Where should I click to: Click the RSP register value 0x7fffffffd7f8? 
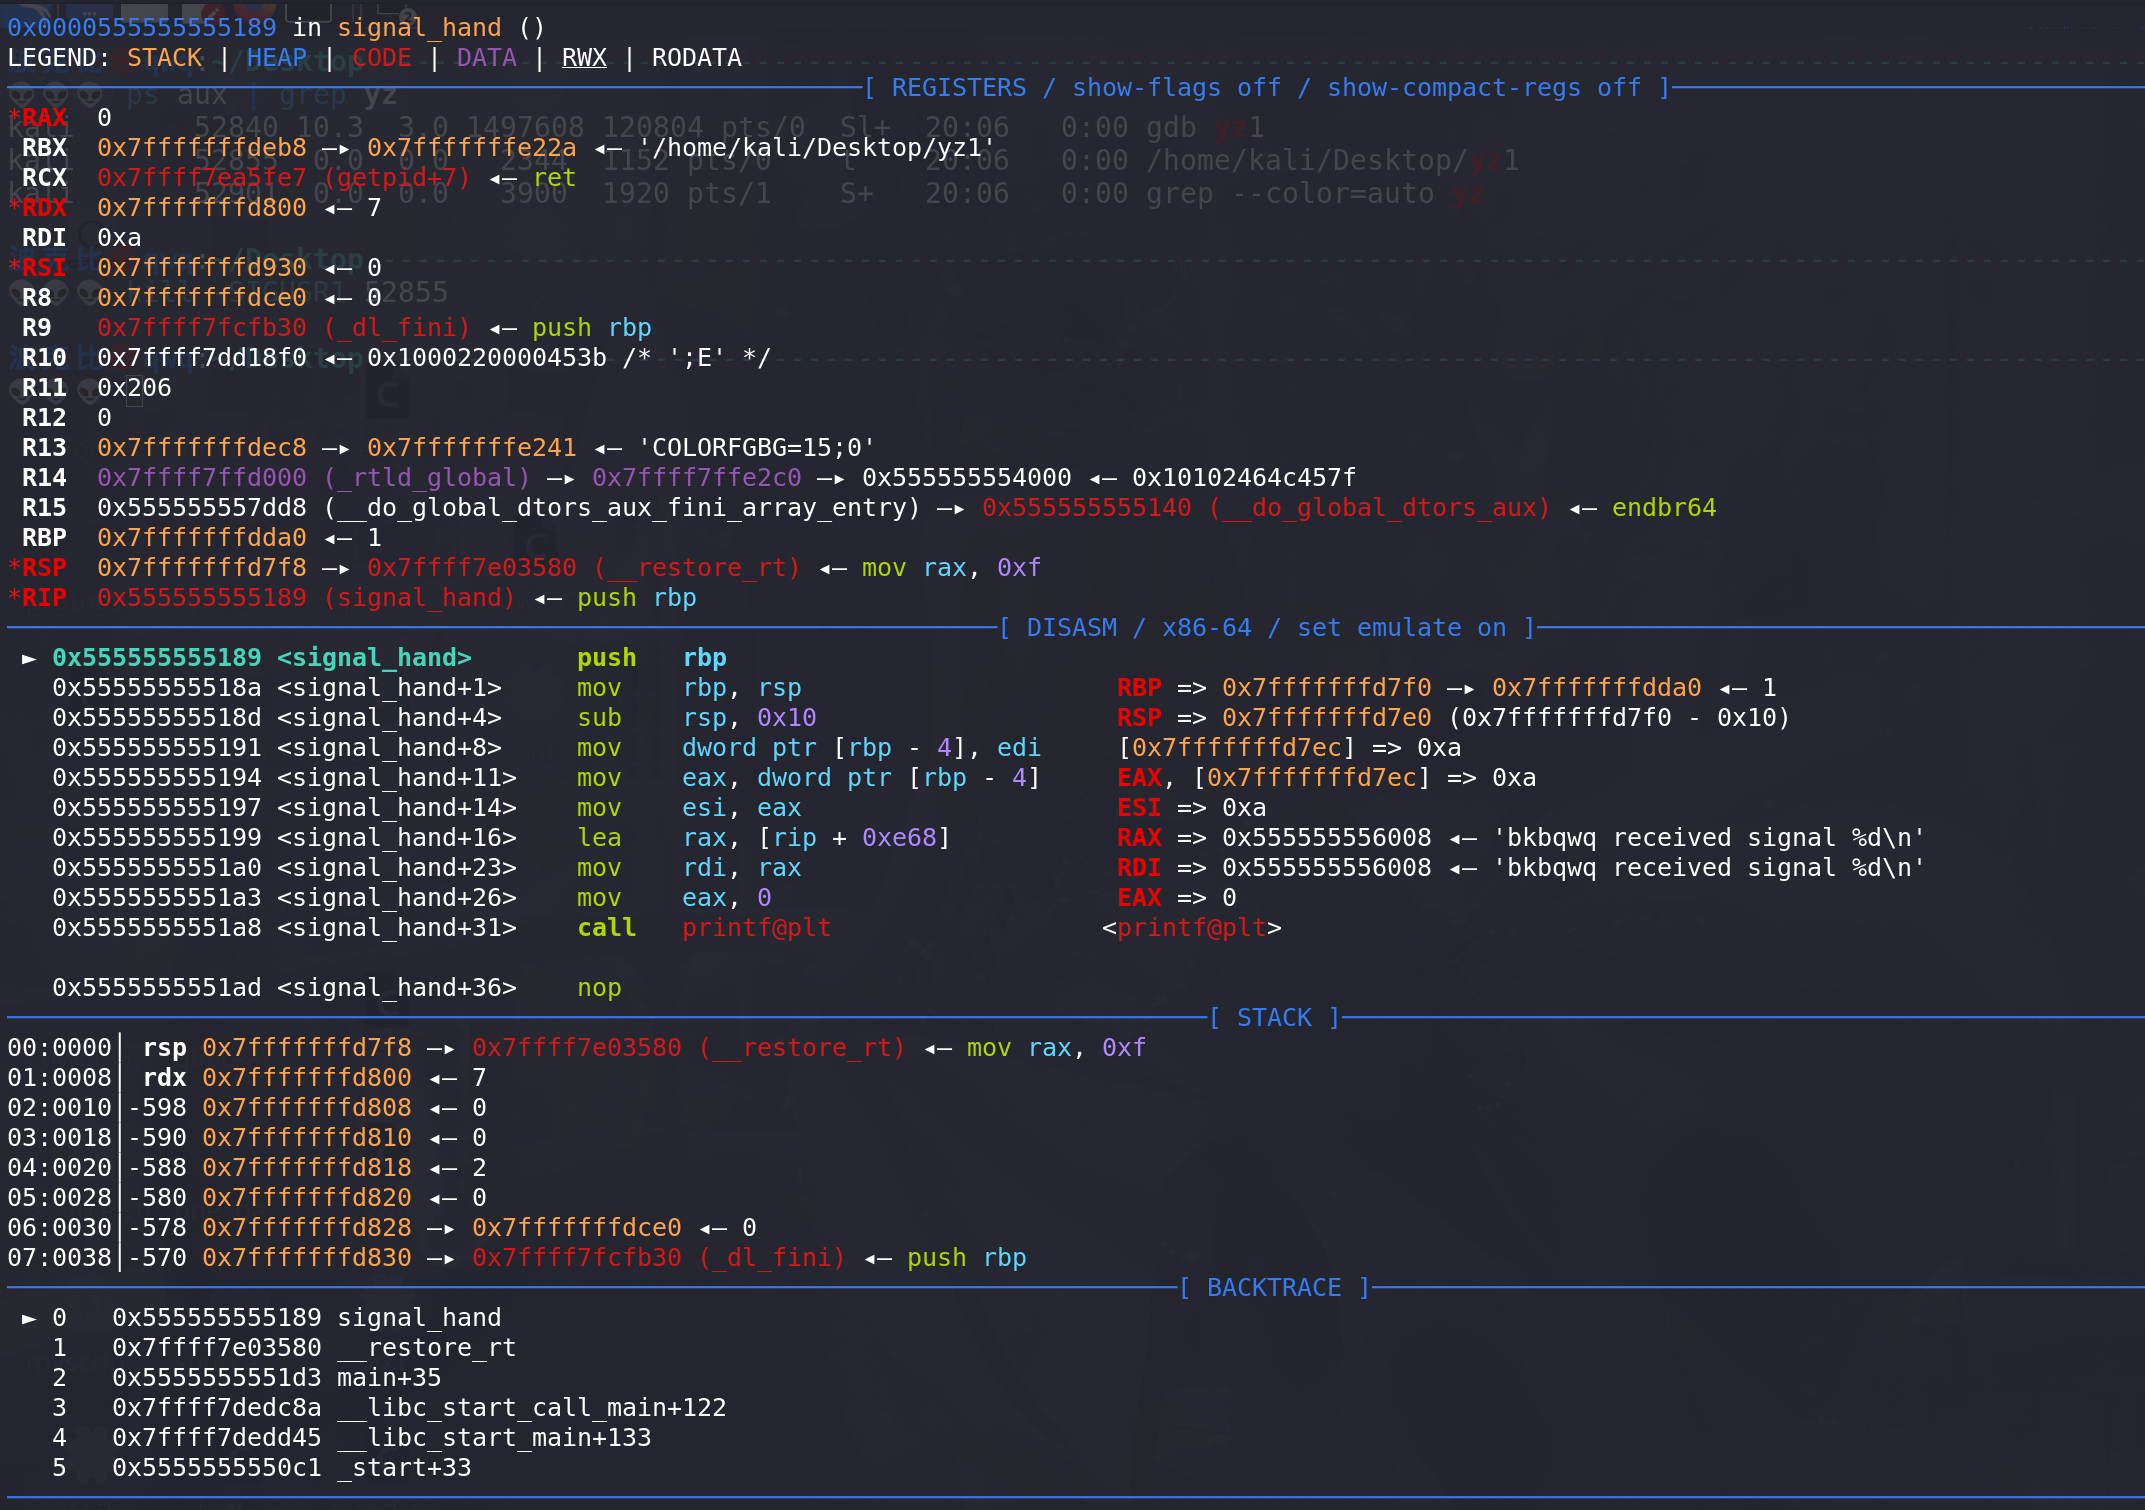point(202,568)
